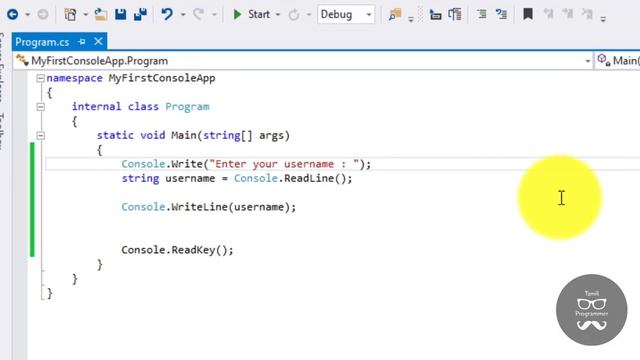The image size is (640, 360).
Task: Toggle a bookmark with the Bookmark icon
Action: 528,14
